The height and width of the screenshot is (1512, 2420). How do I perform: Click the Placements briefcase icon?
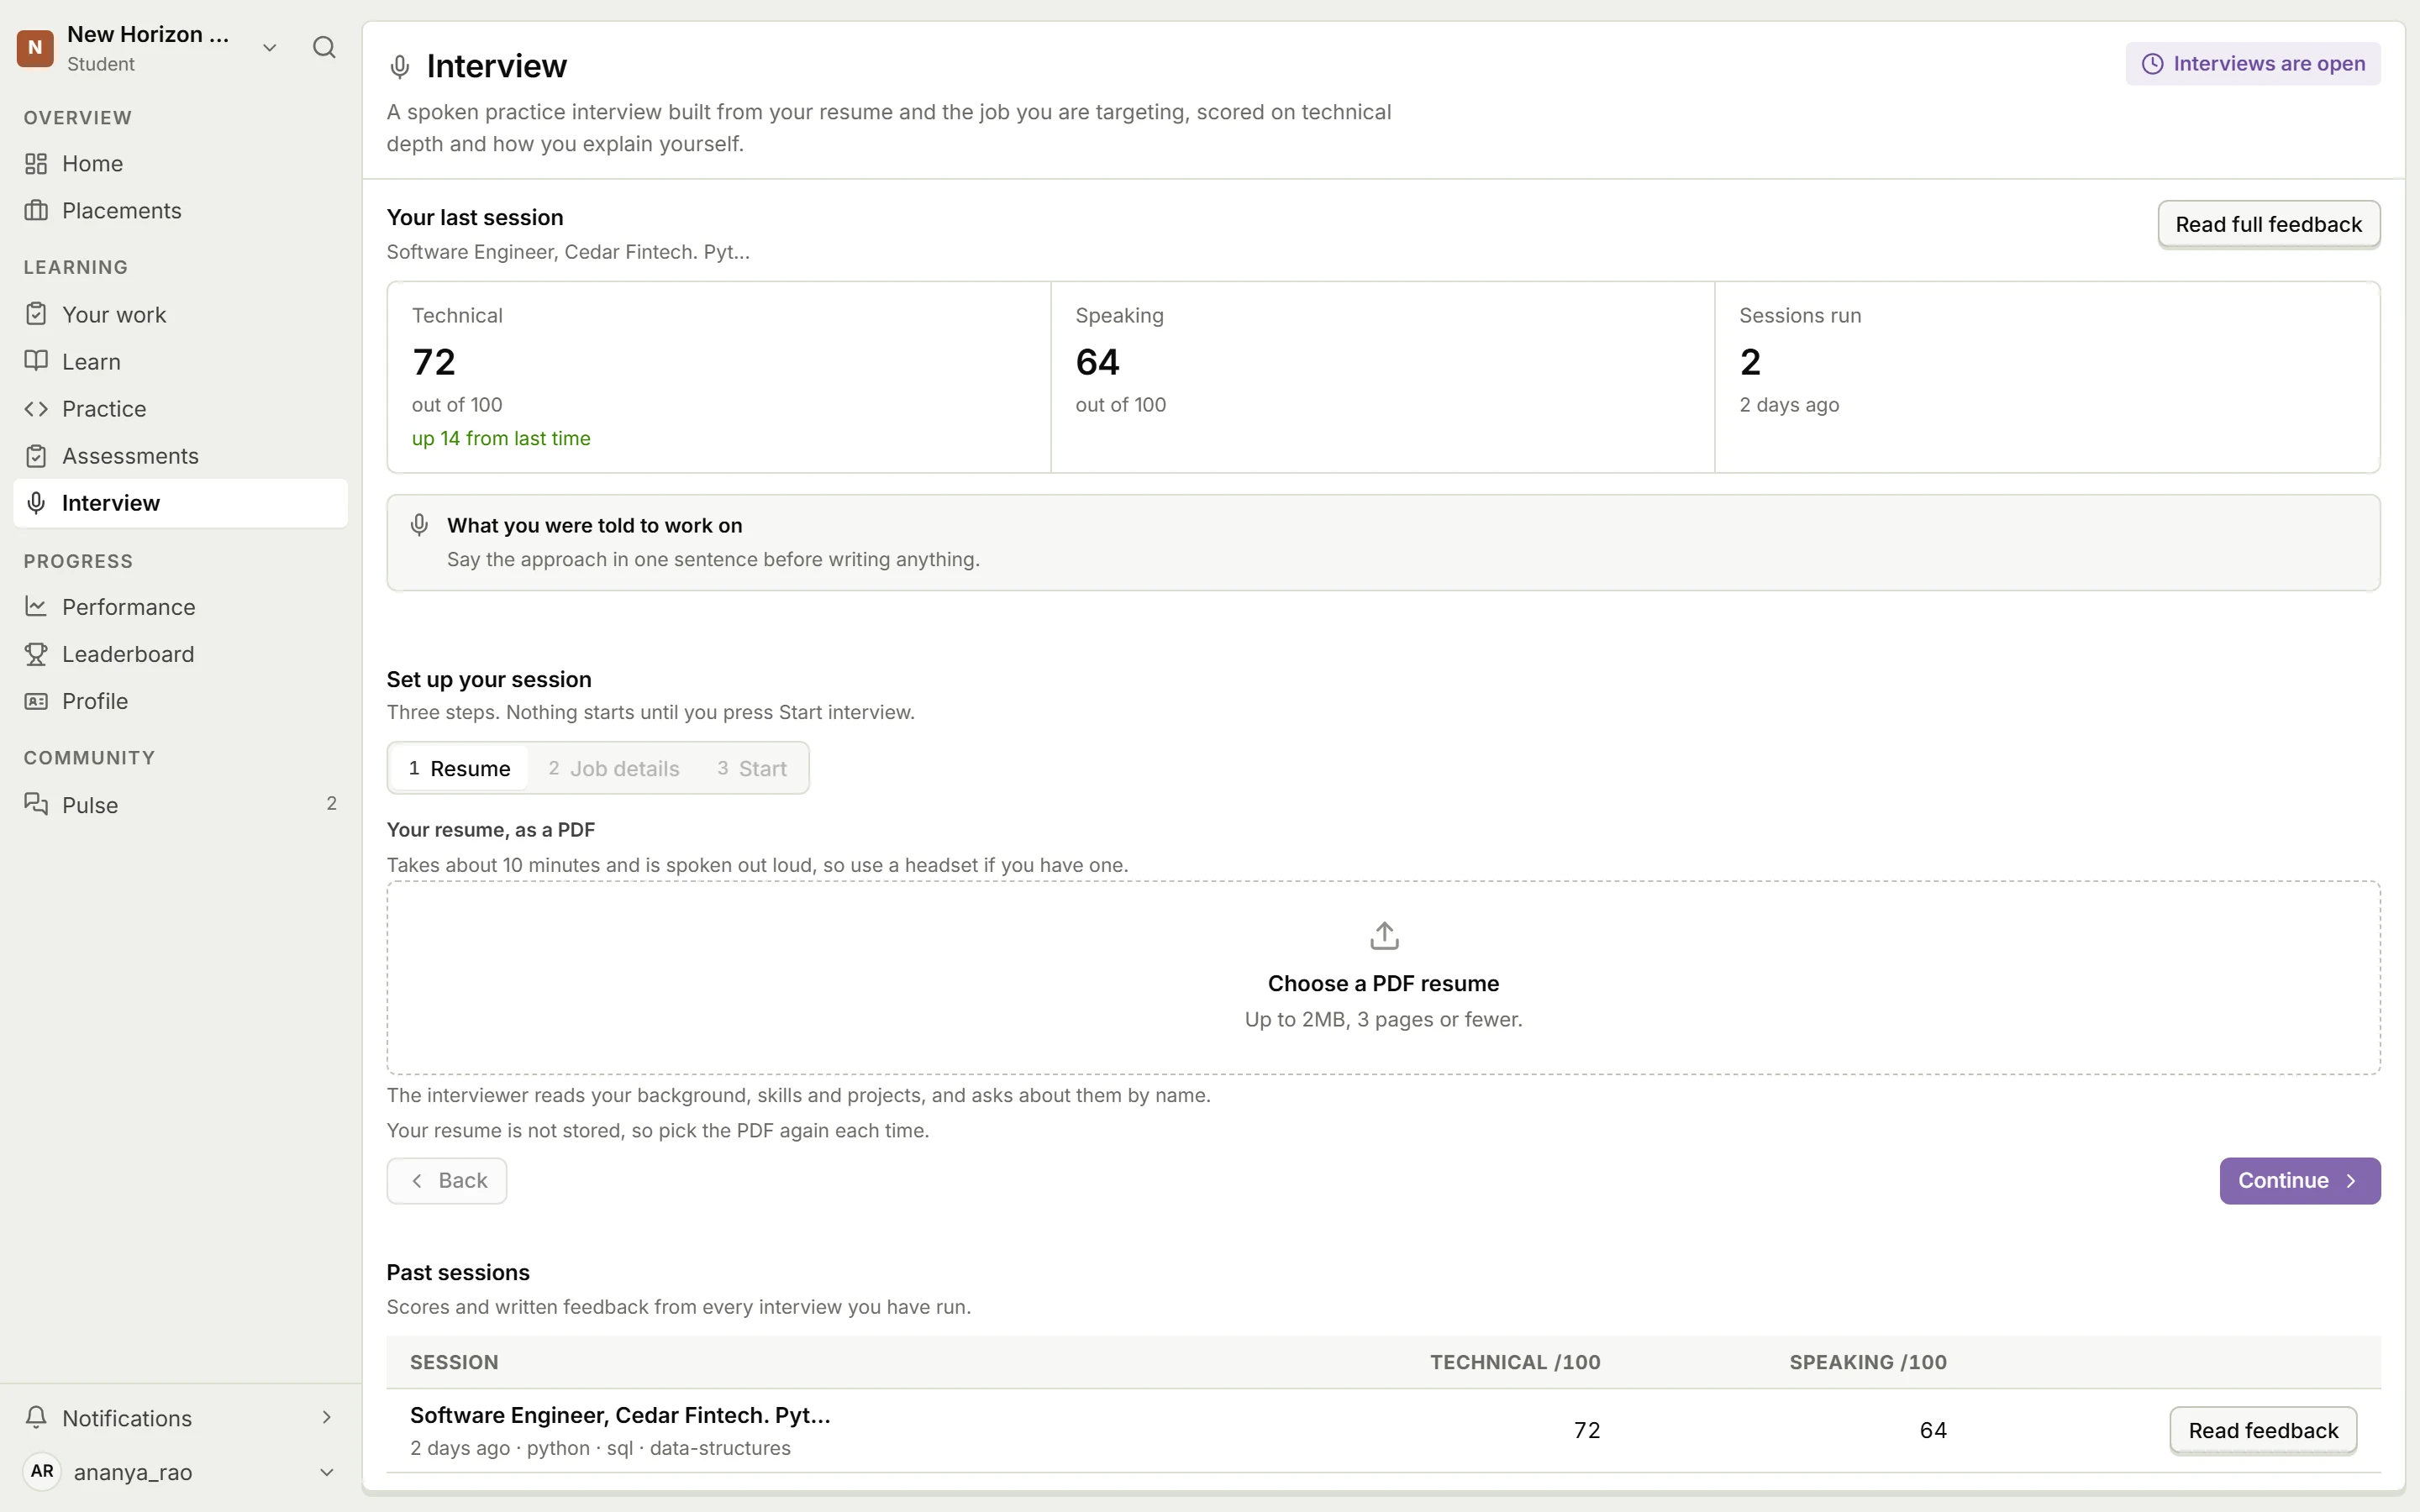coord(36,210)
